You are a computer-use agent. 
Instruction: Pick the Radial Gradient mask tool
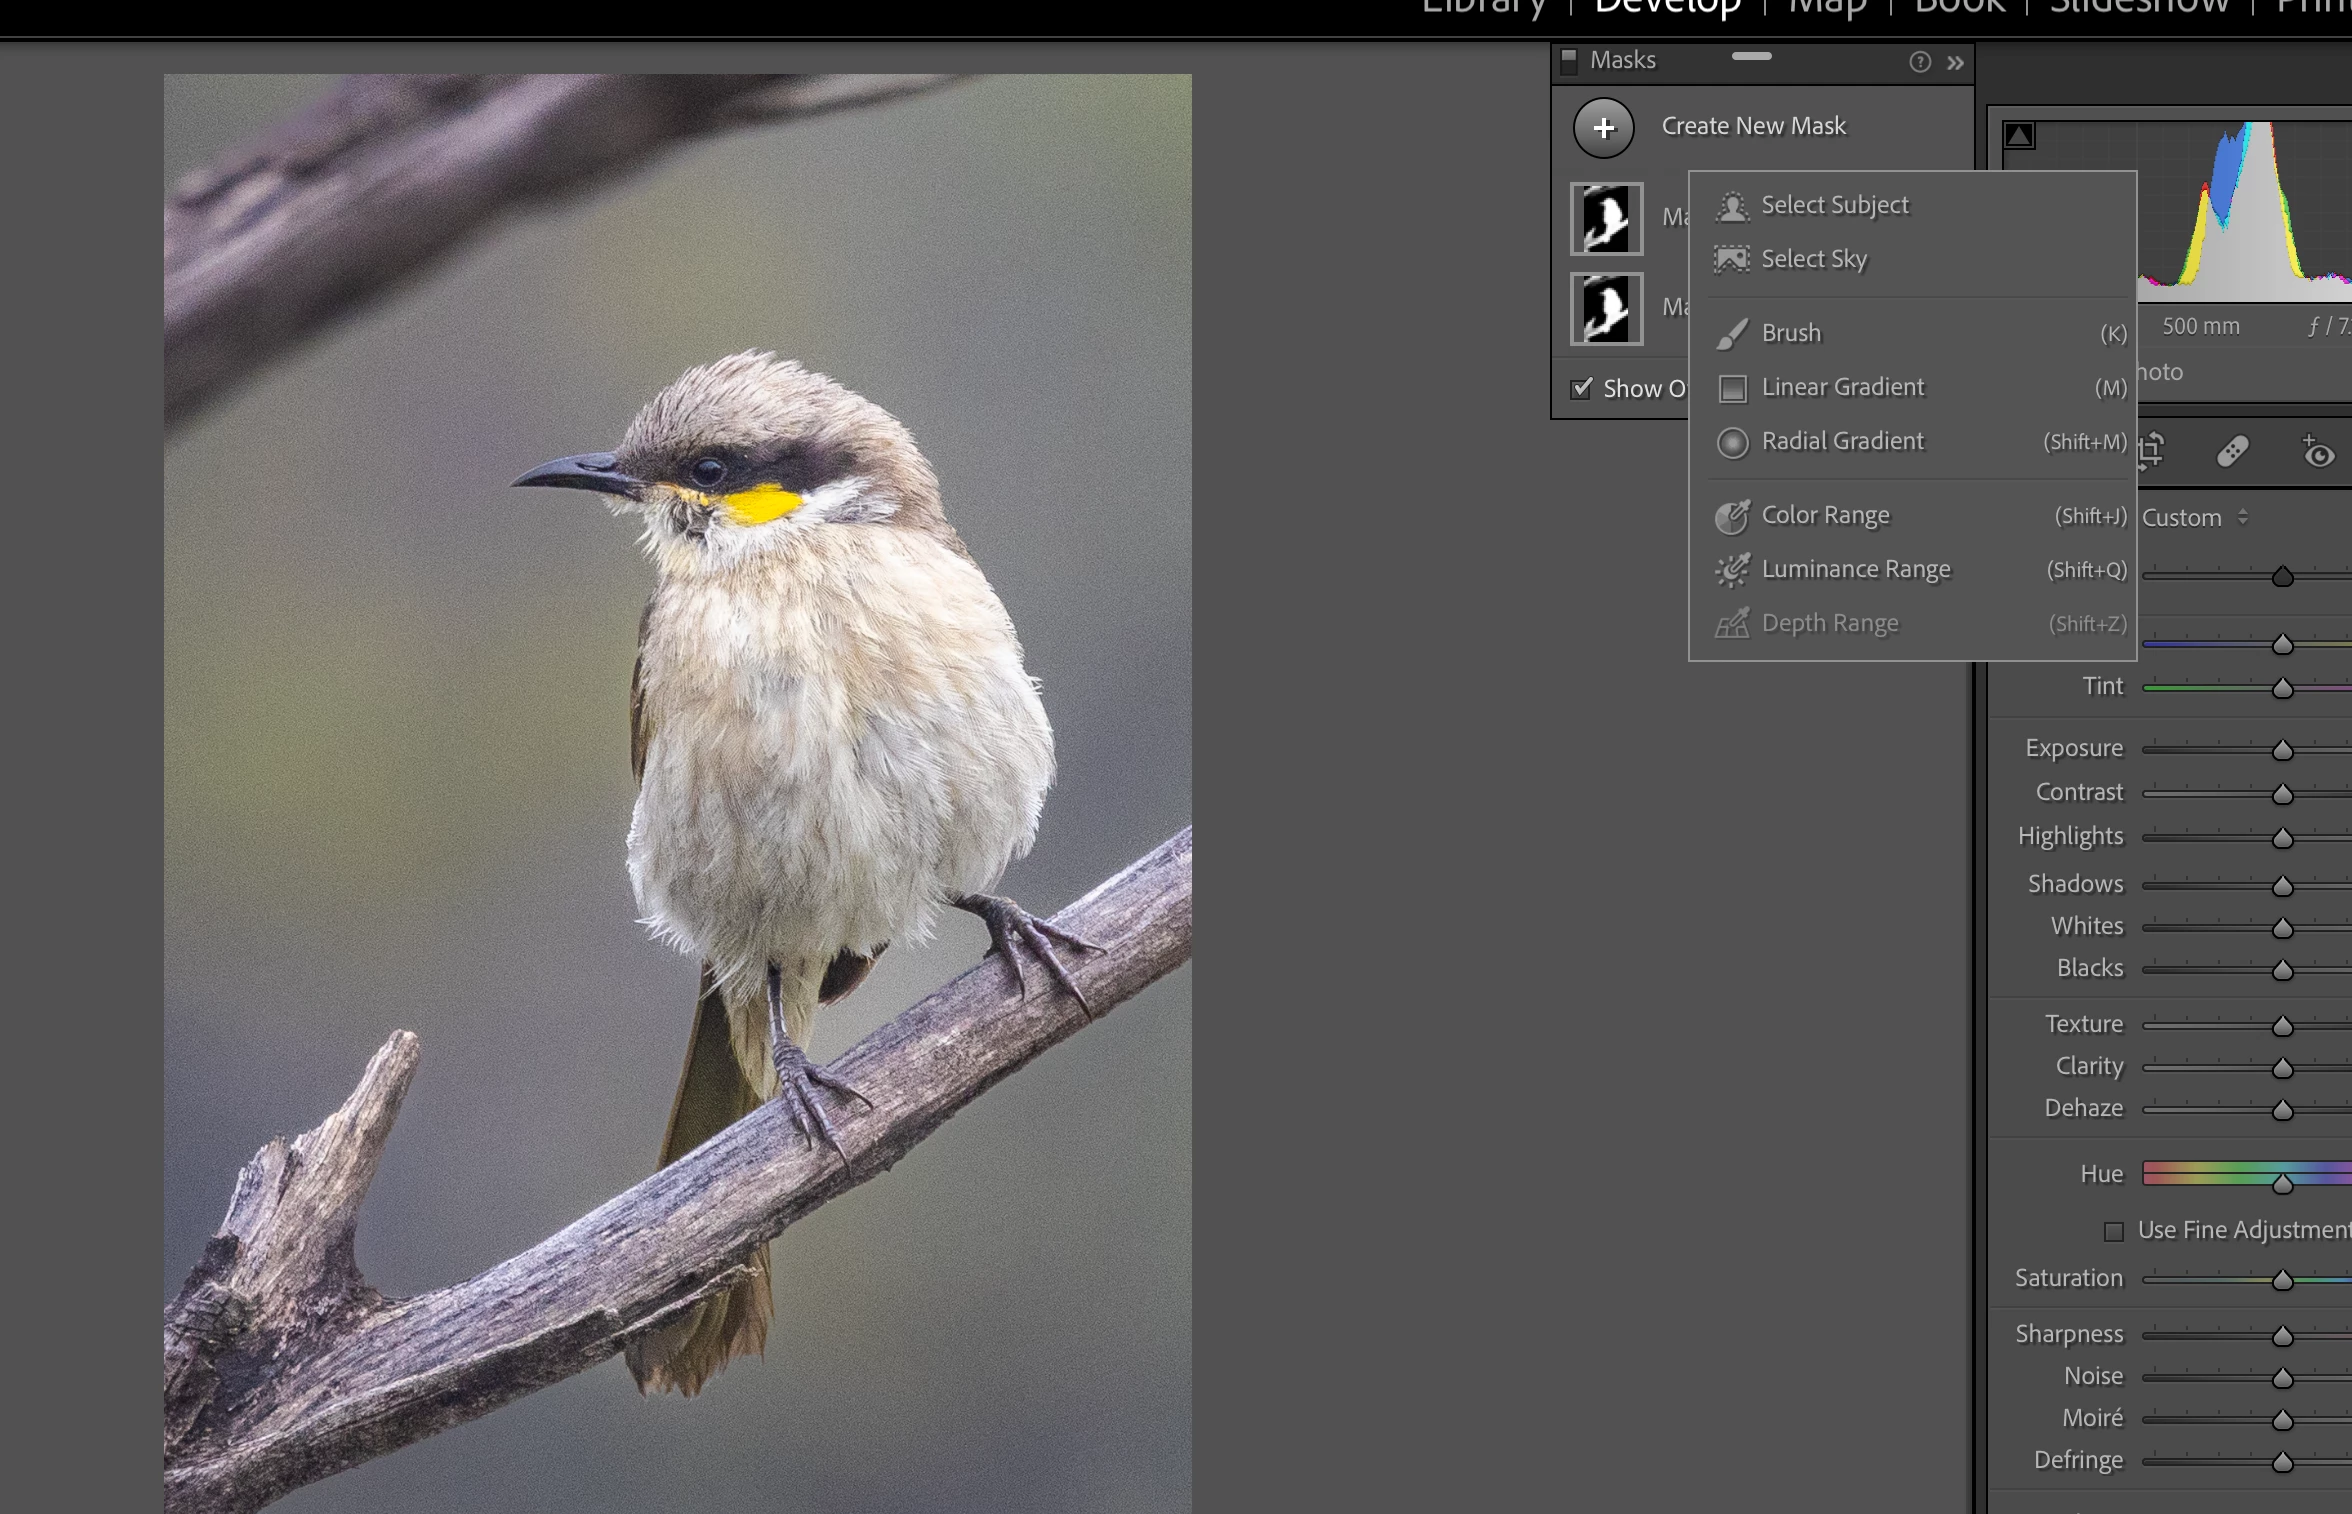tap(1842, 441)
